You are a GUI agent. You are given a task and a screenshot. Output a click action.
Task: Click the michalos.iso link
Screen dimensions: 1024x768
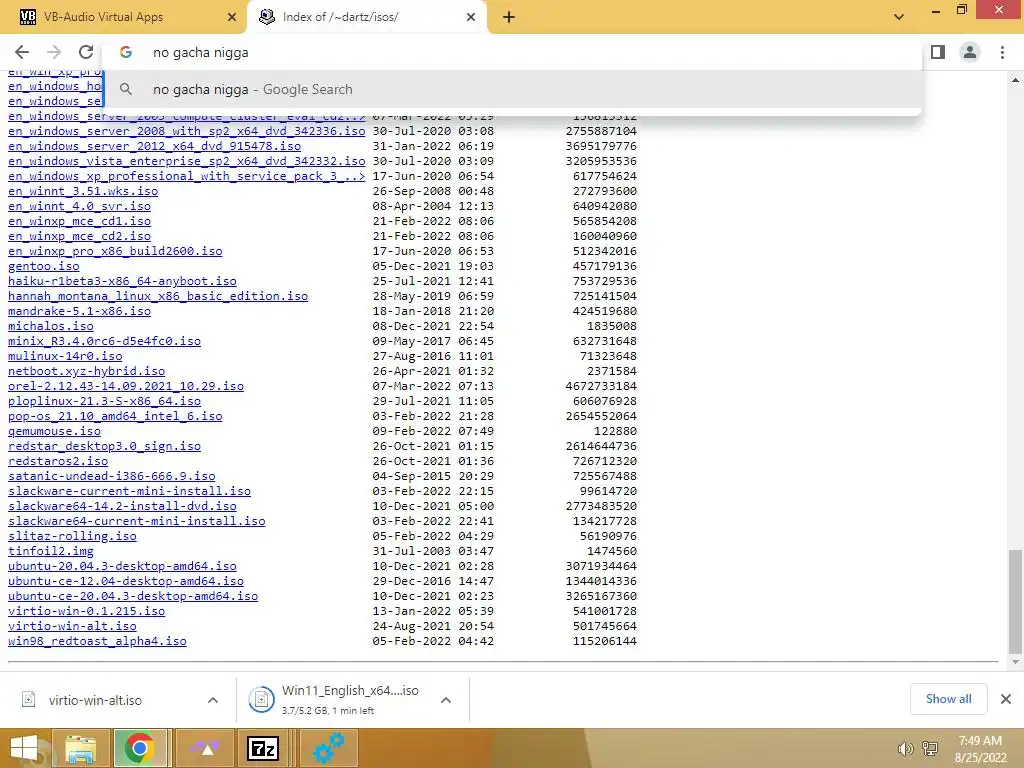click(x=51, y=327)
